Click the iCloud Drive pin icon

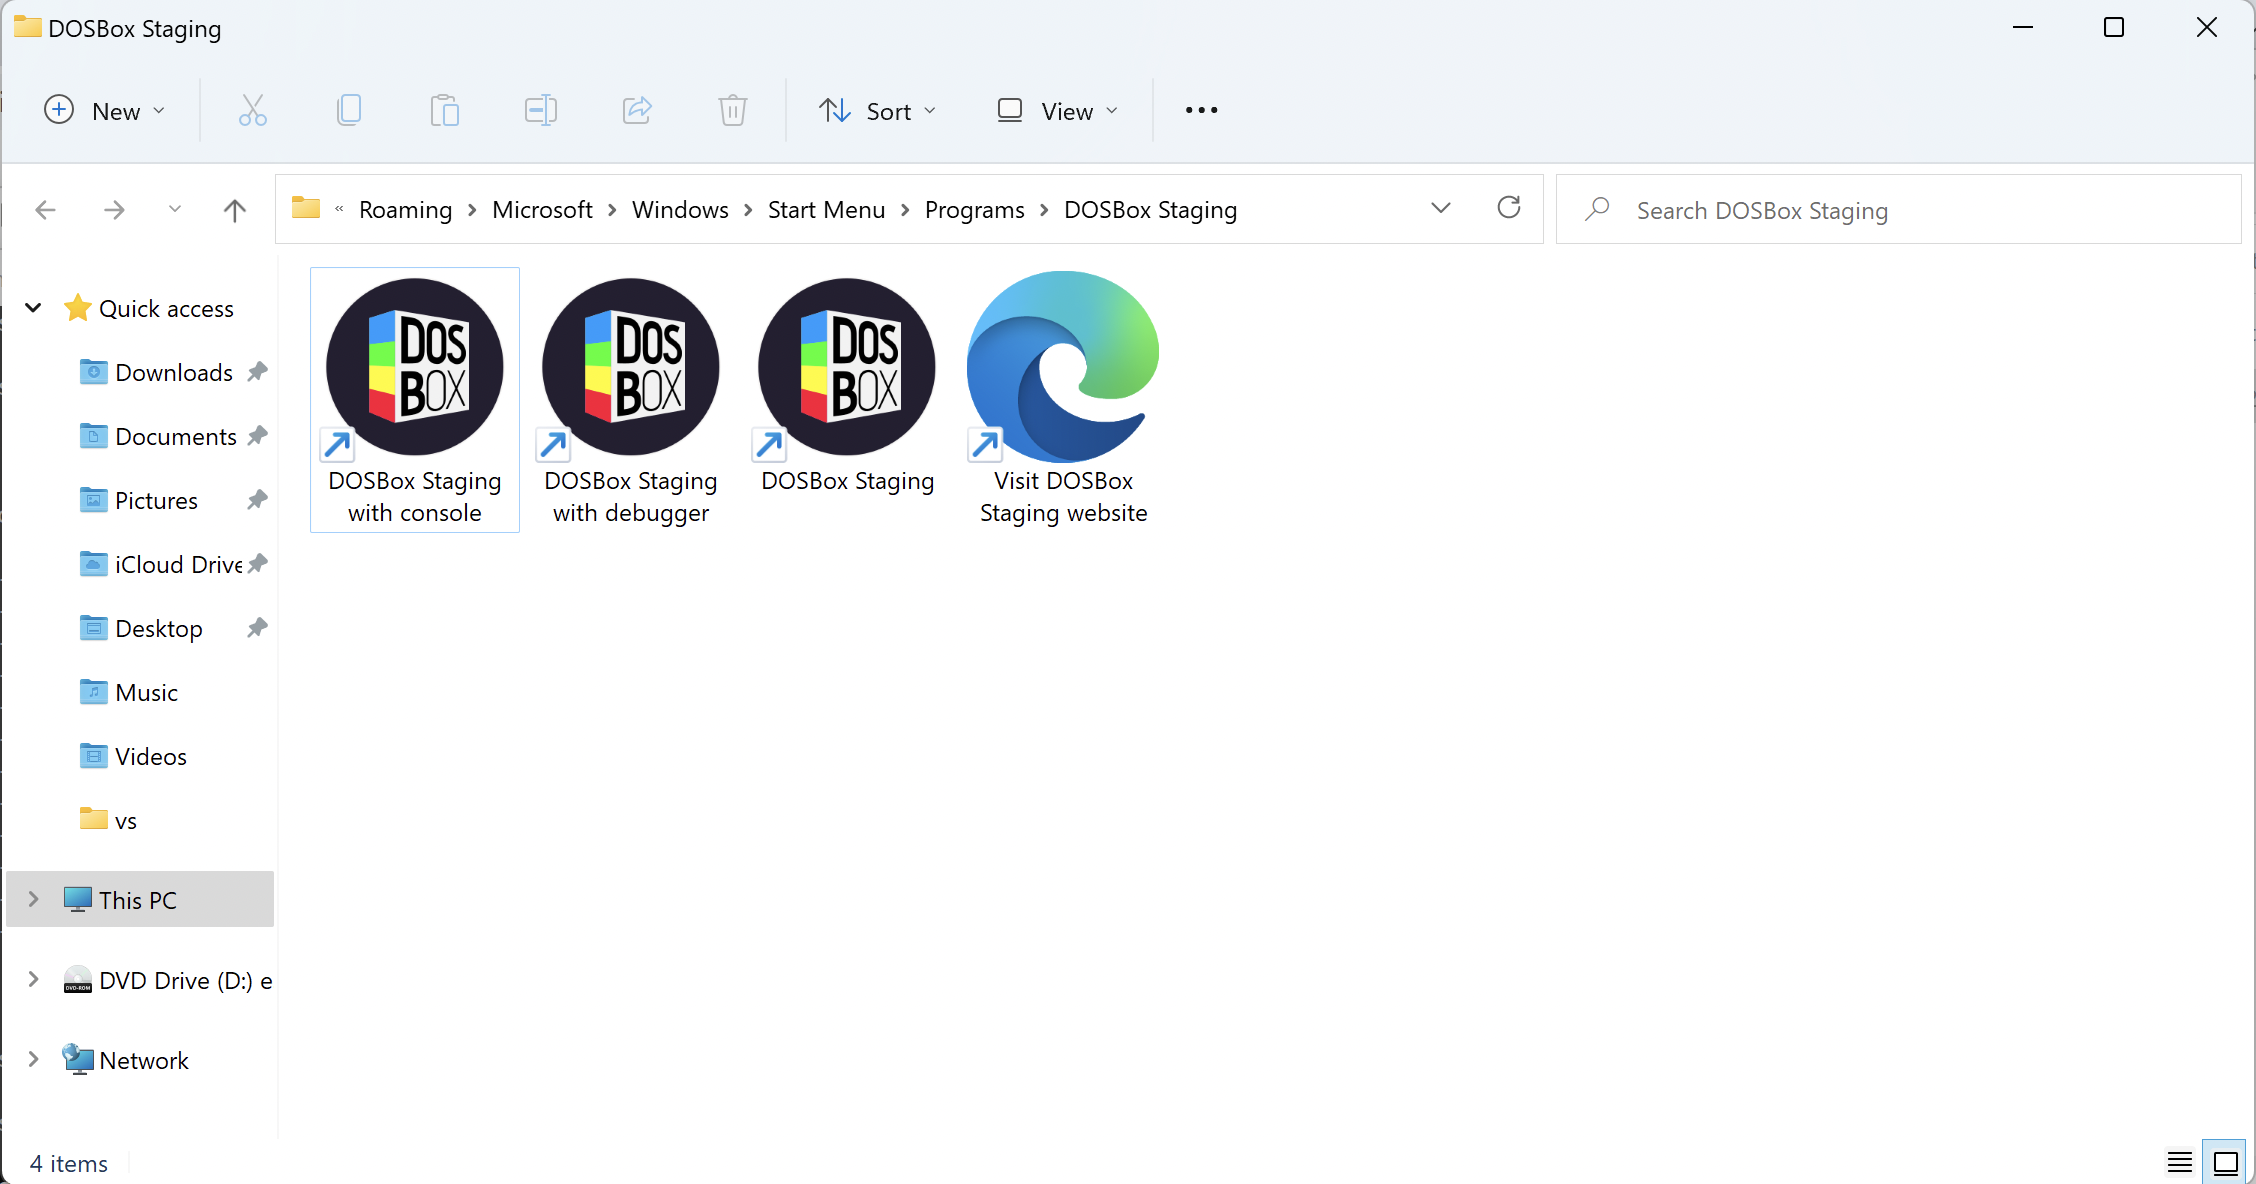click(257, 564)
